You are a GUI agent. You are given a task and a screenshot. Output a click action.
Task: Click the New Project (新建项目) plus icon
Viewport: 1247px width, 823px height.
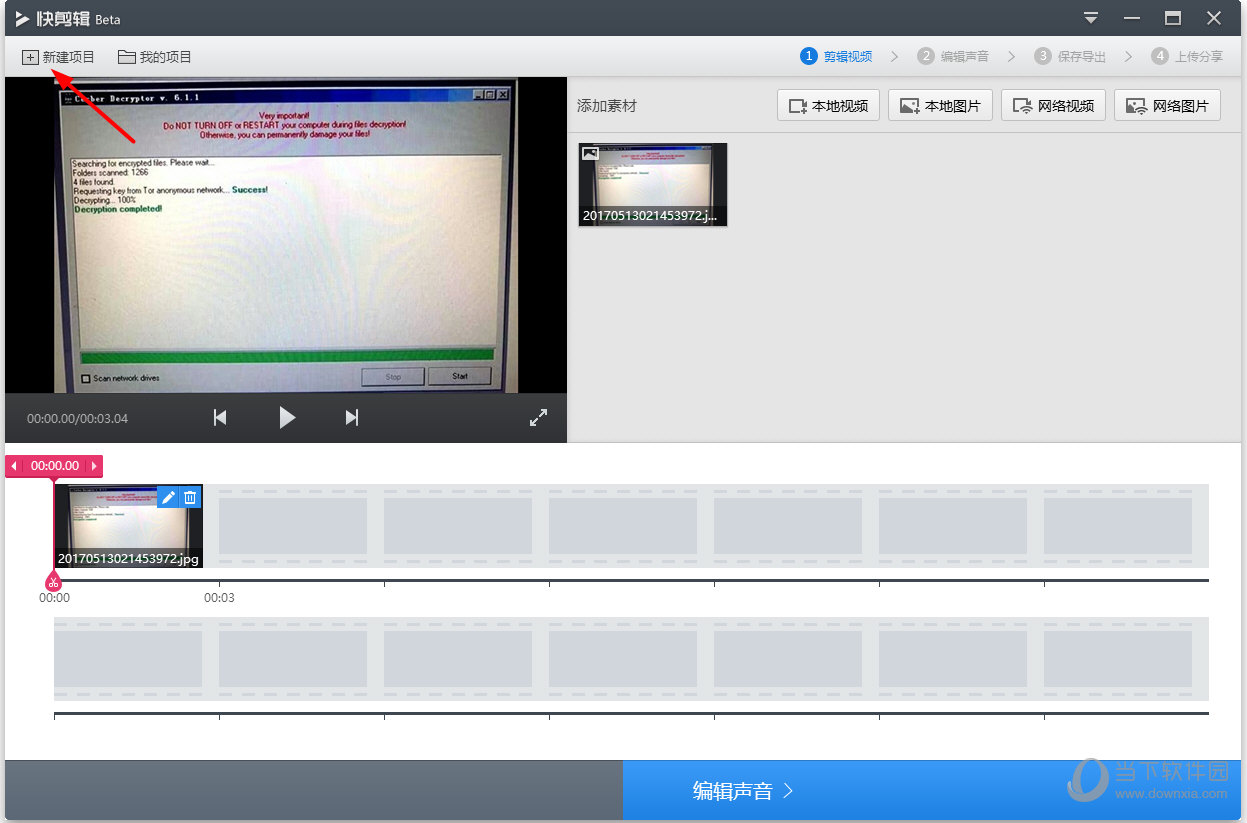coord(30,57)
